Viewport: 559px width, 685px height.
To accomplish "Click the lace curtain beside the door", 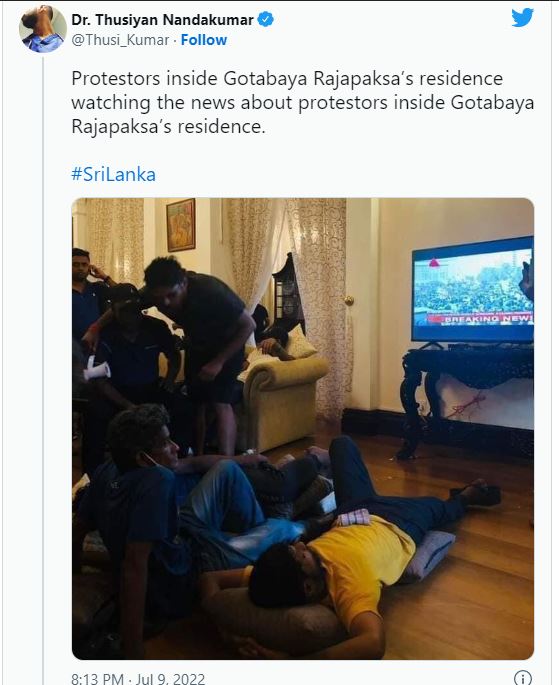I will [x=319, y=306].
